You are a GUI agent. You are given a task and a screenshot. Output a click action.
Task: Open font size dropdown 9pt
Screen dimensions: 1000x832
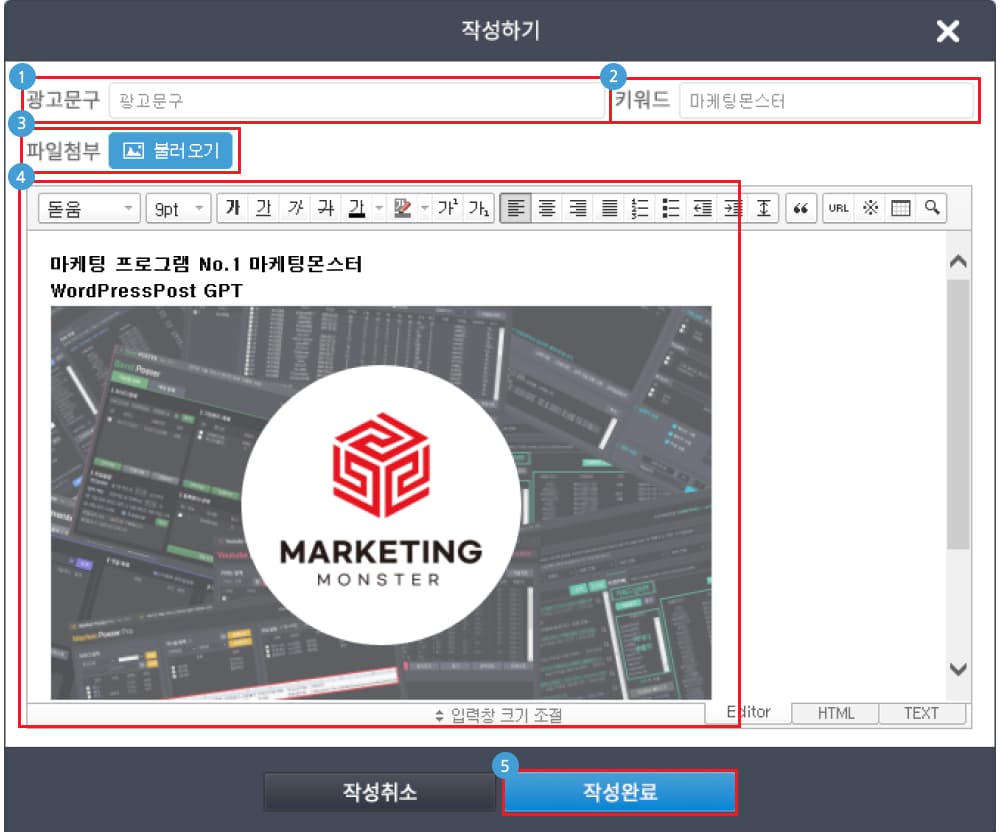tap(179, 208)
